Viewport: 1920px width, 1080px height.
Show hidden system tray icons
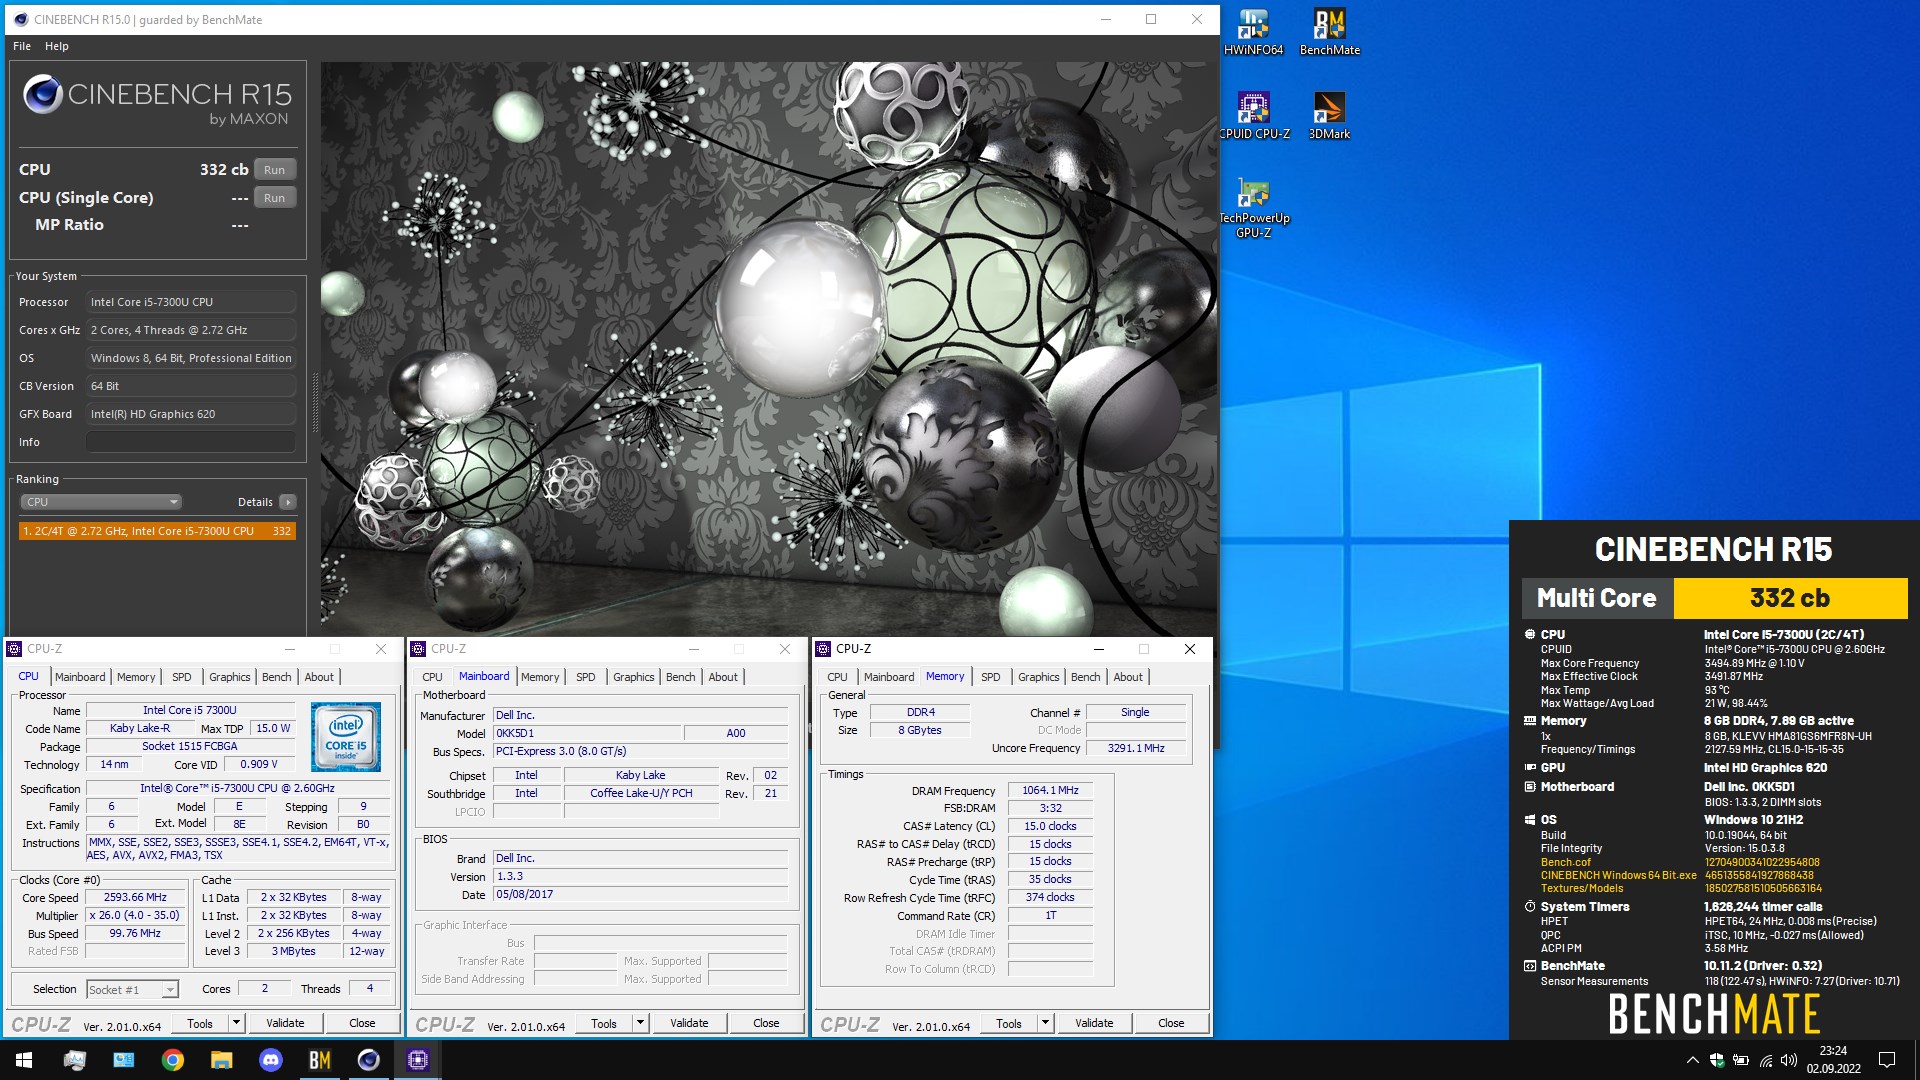coord(1692,1060)
